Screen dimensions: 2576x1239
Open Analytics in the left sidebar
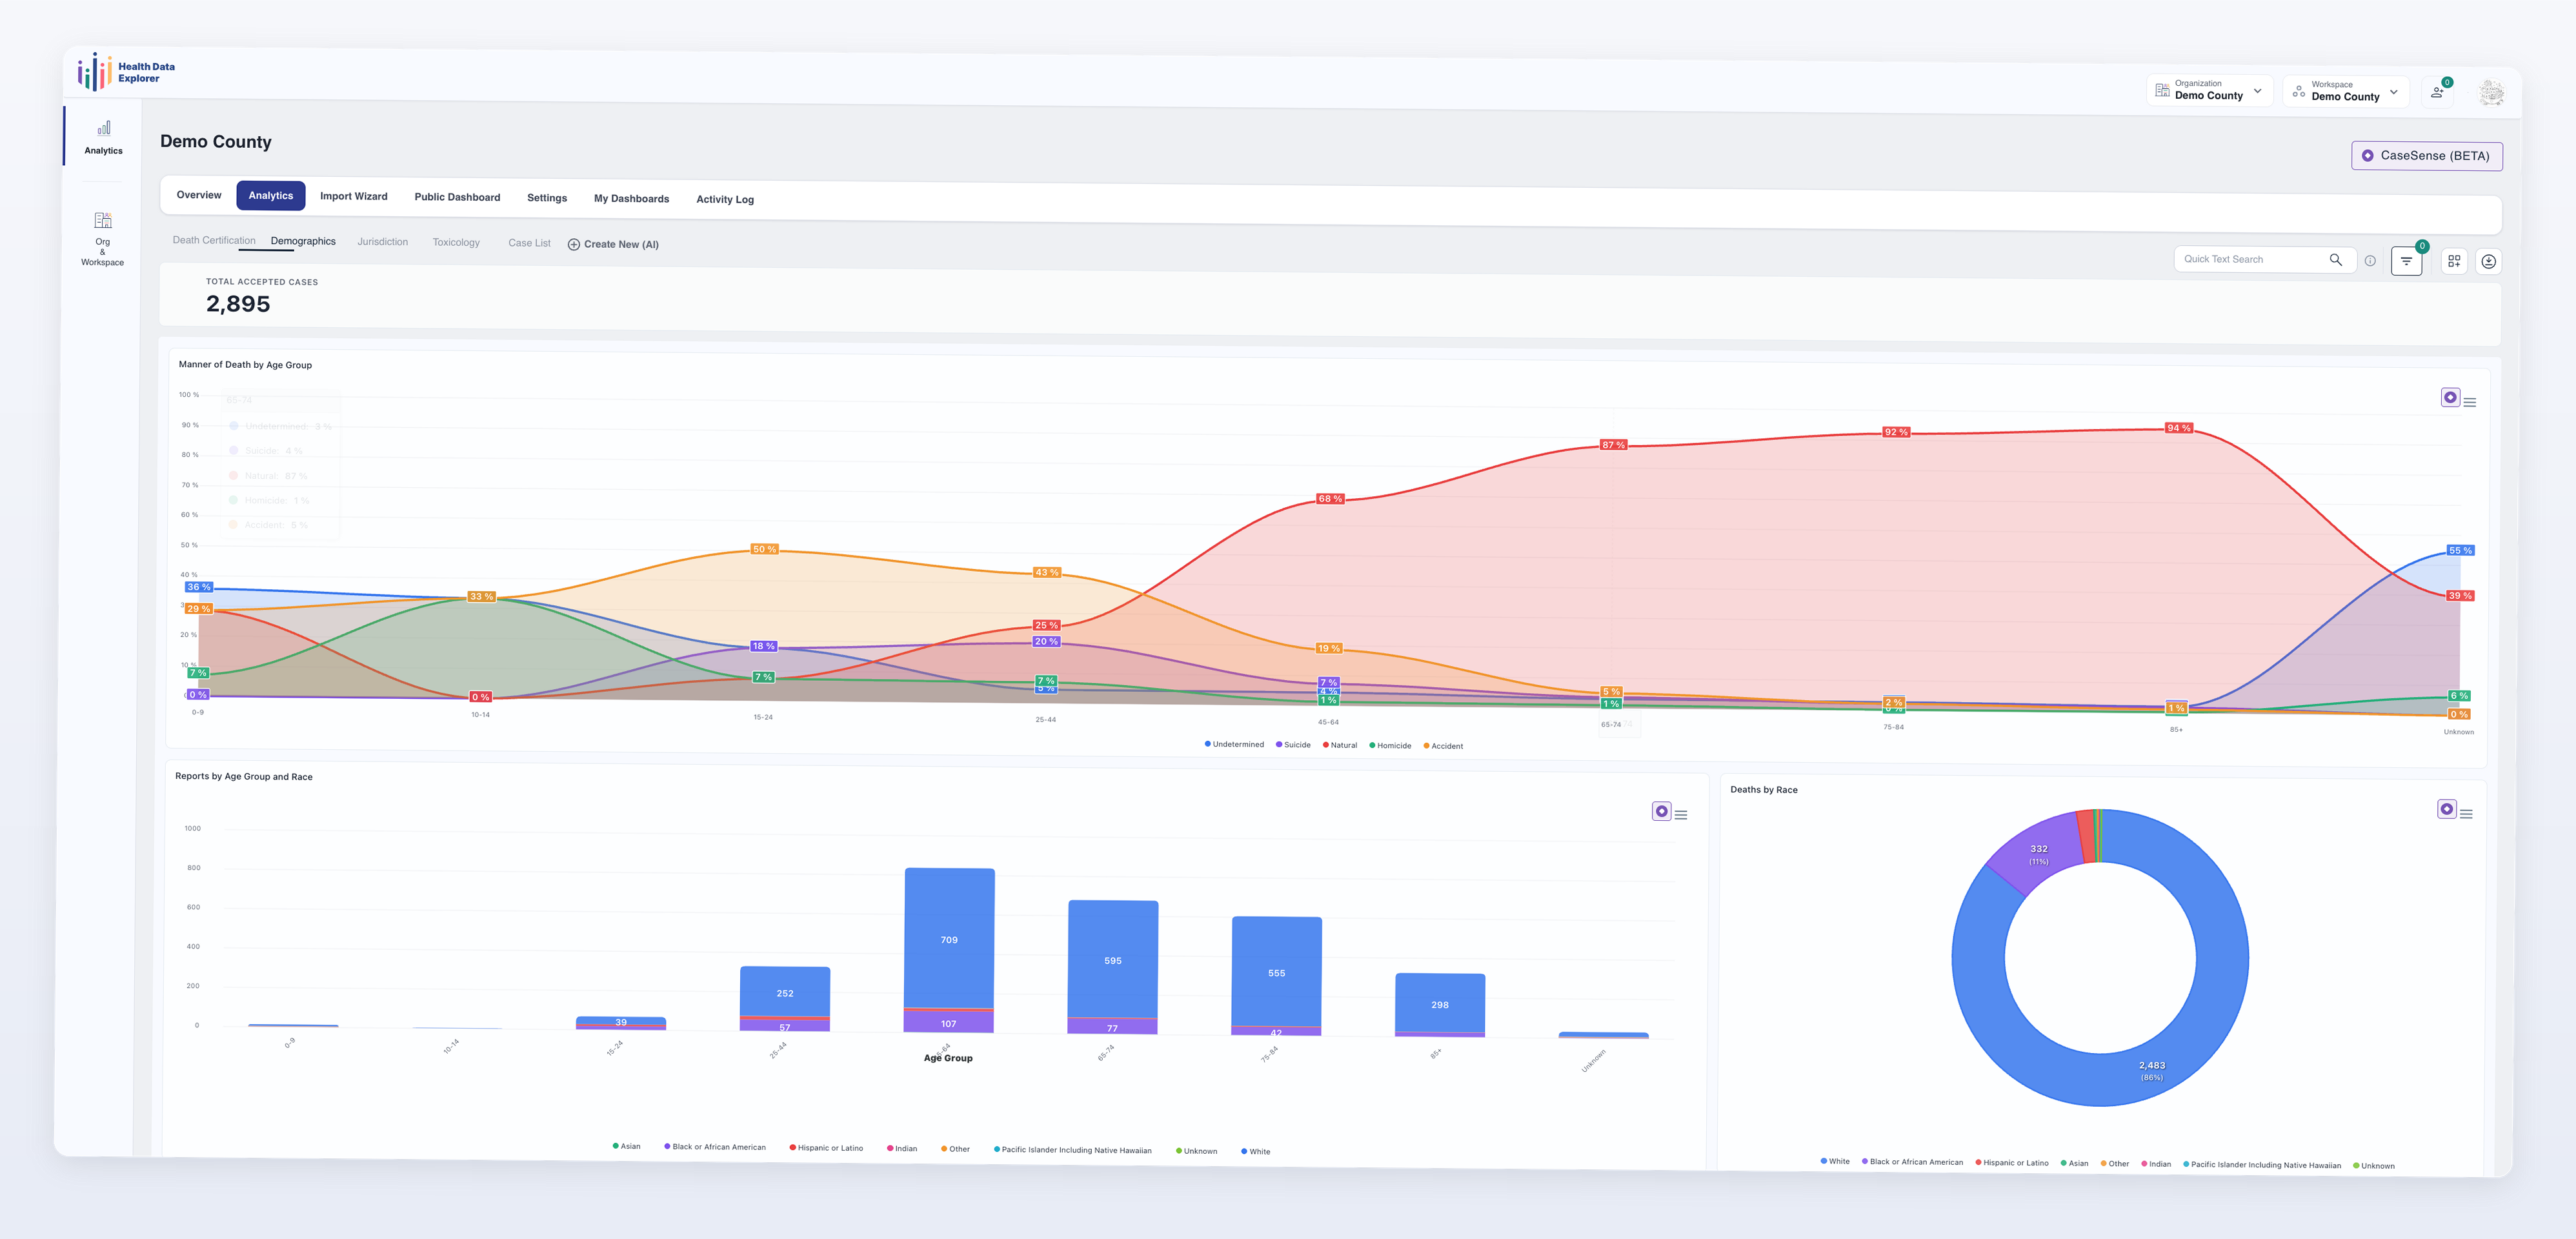pyautogui.click(x=103, y=137)
